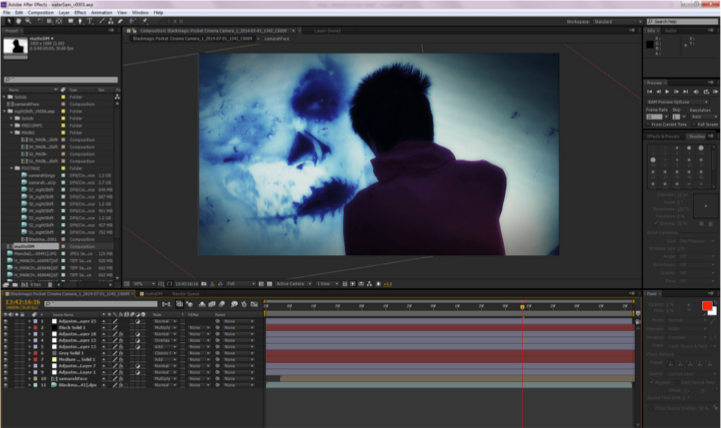This screenshot has width=721, height=428.
Task: Open blend mode dropdown for layer 4 Overlay
Action: tap(166, 340)
